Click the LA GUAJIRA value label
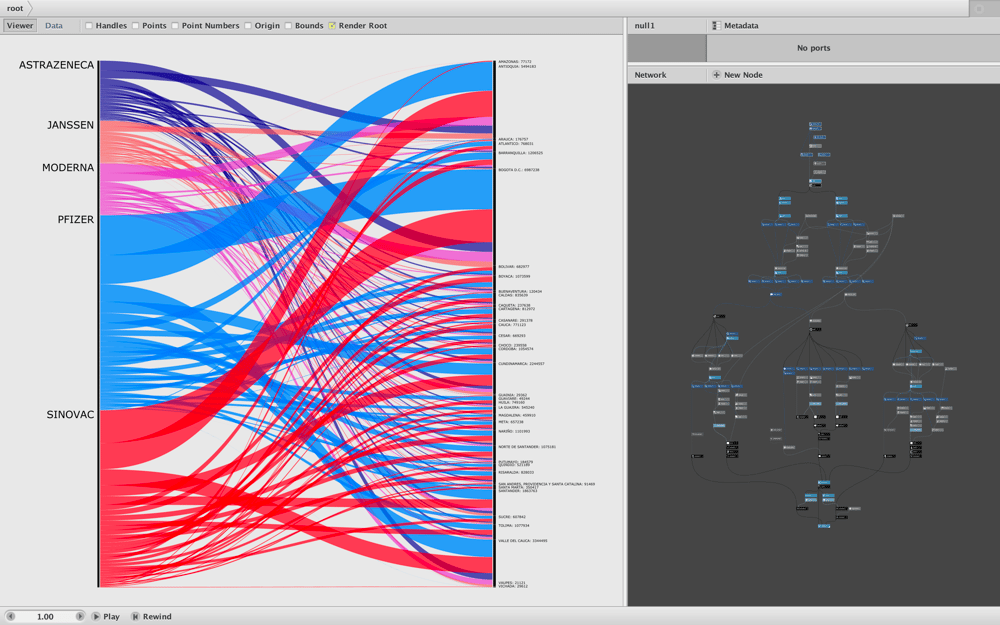 (516, 408)
